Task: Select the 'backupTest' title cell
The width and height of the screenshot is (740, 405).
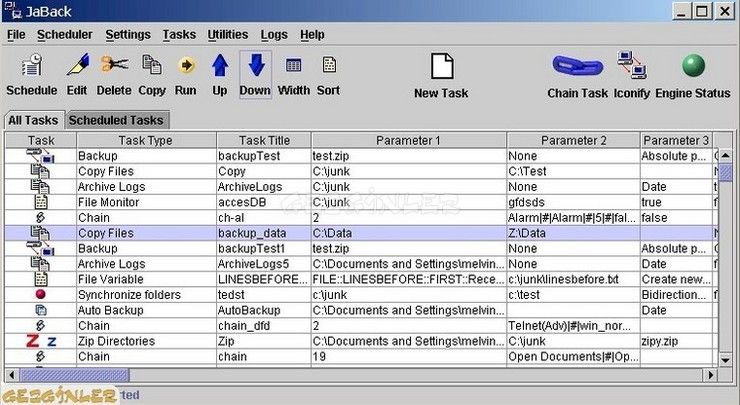Action: (264, 156)
